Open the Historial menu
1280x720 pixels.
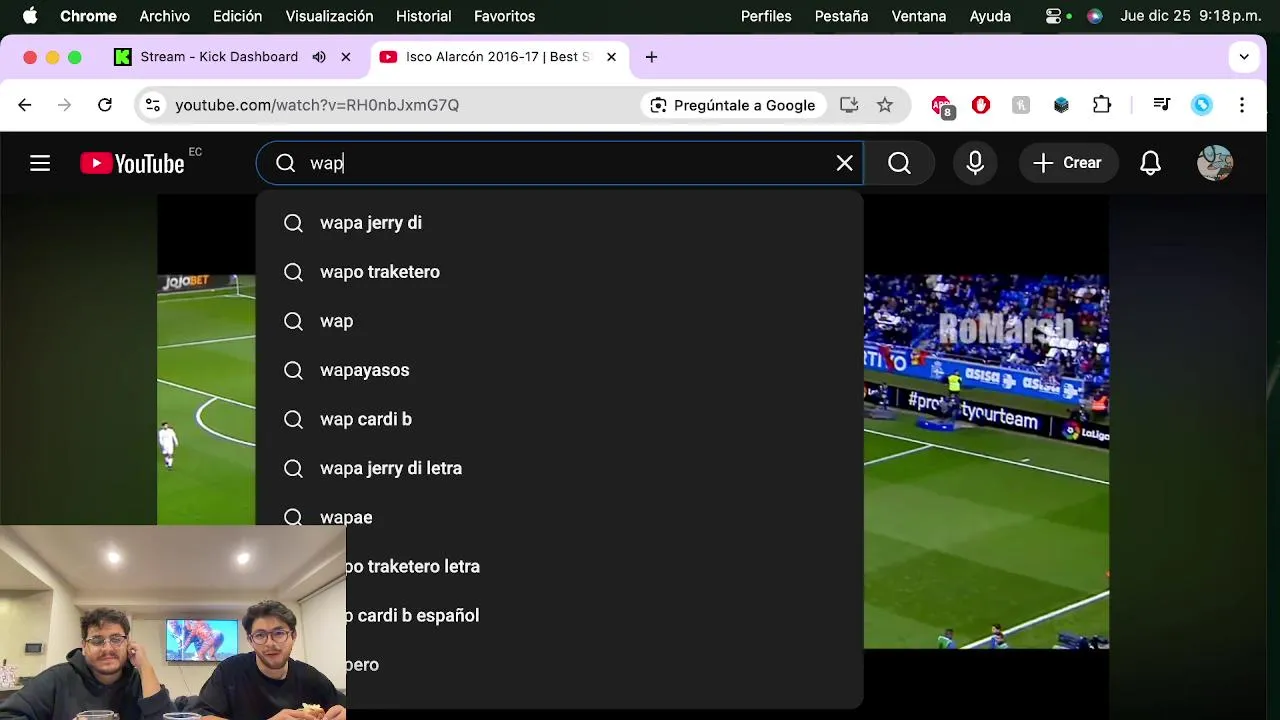(423, 16)
